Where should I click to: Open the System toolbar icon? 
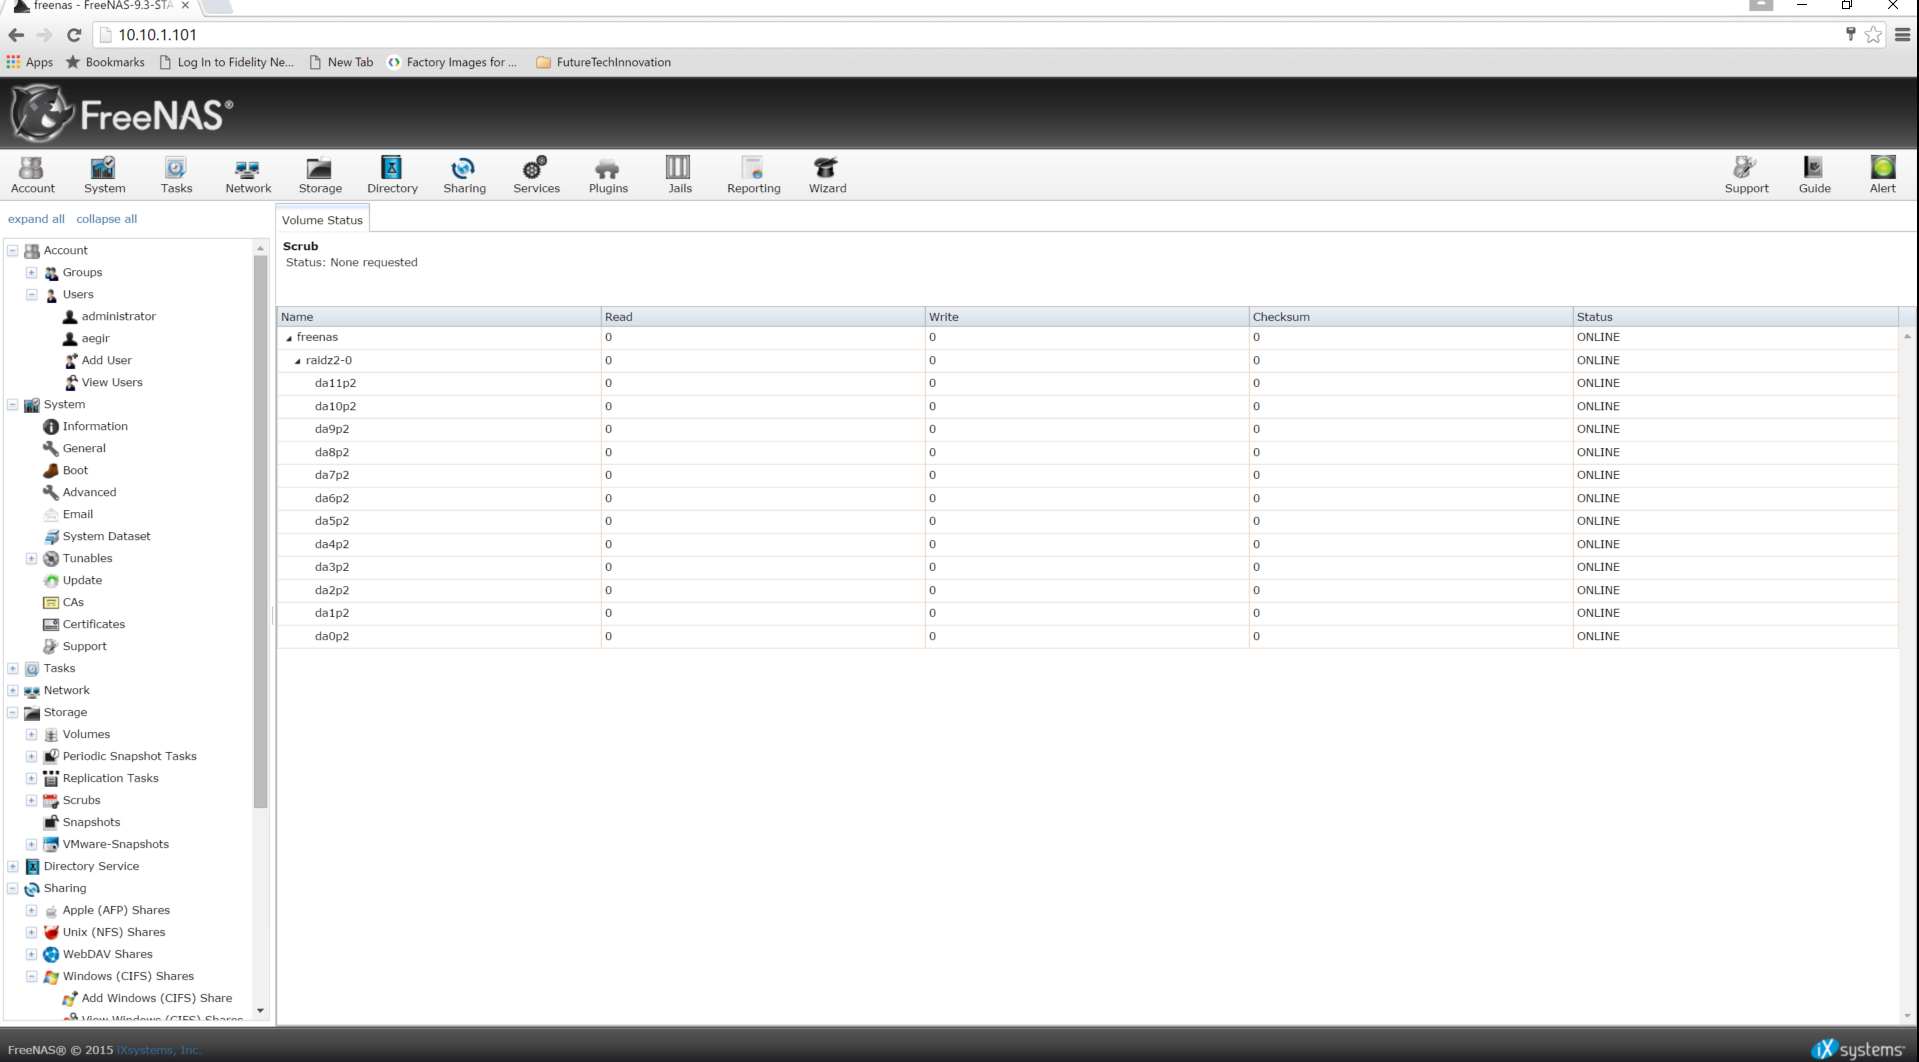(x=104, y=174)
